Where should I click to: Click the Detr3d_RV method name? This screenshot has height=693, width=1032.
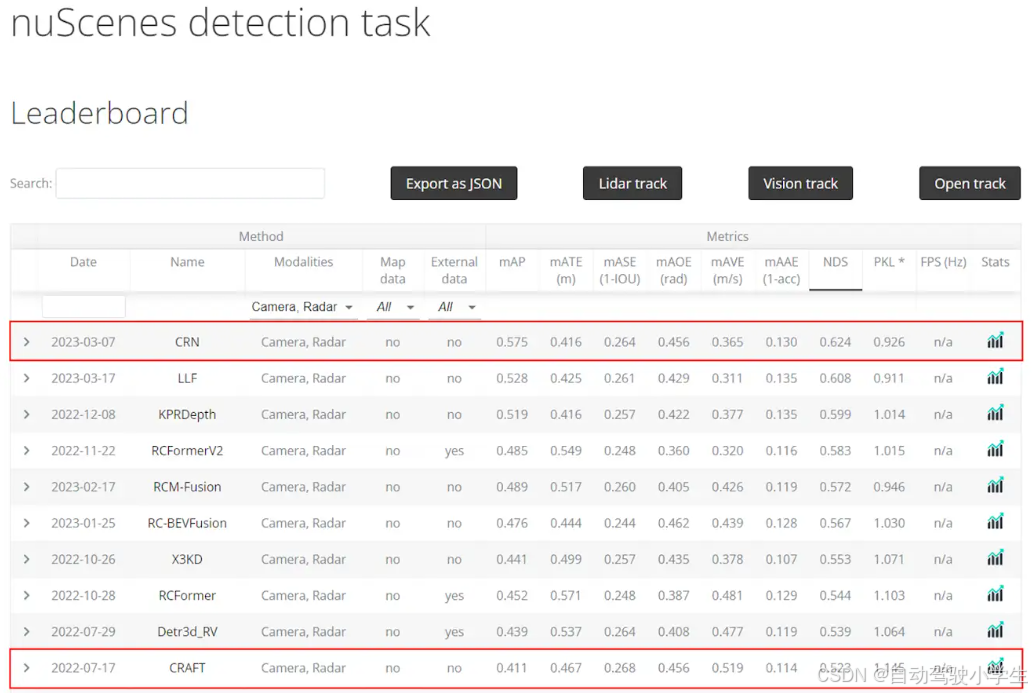tap(187, 631)
